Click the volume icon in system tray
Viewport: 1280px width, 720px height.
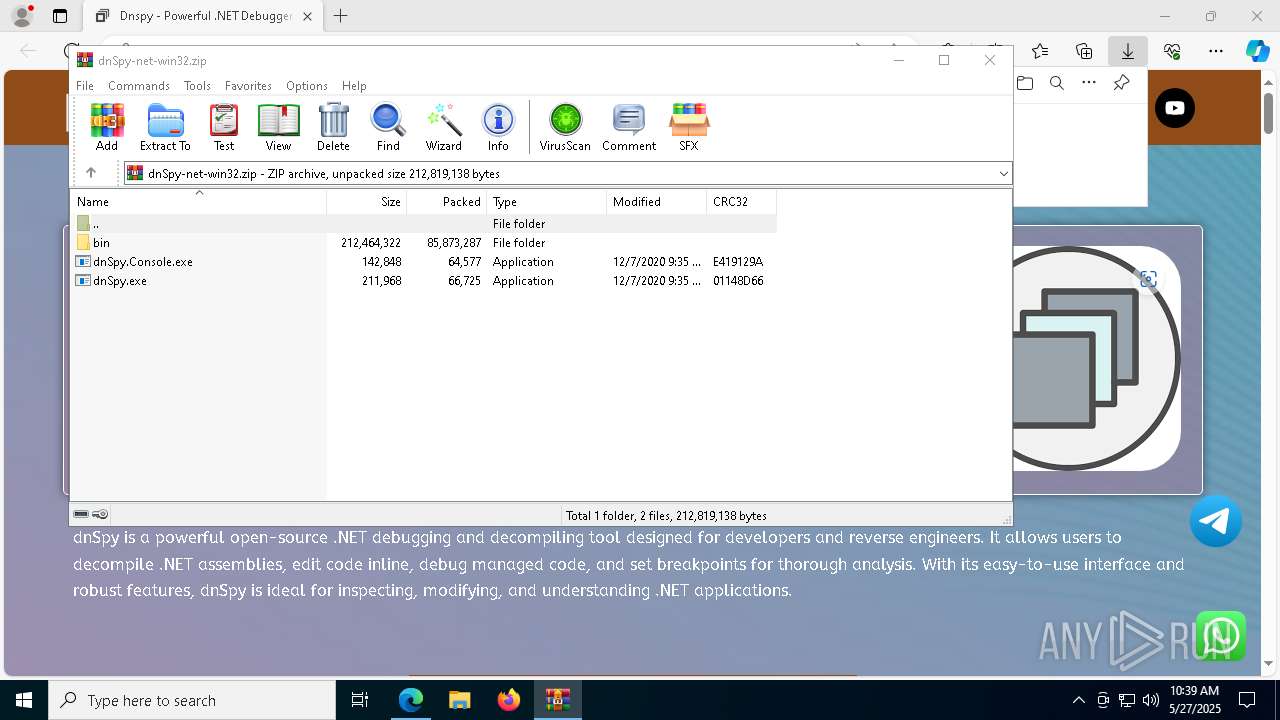(1151, 700)
